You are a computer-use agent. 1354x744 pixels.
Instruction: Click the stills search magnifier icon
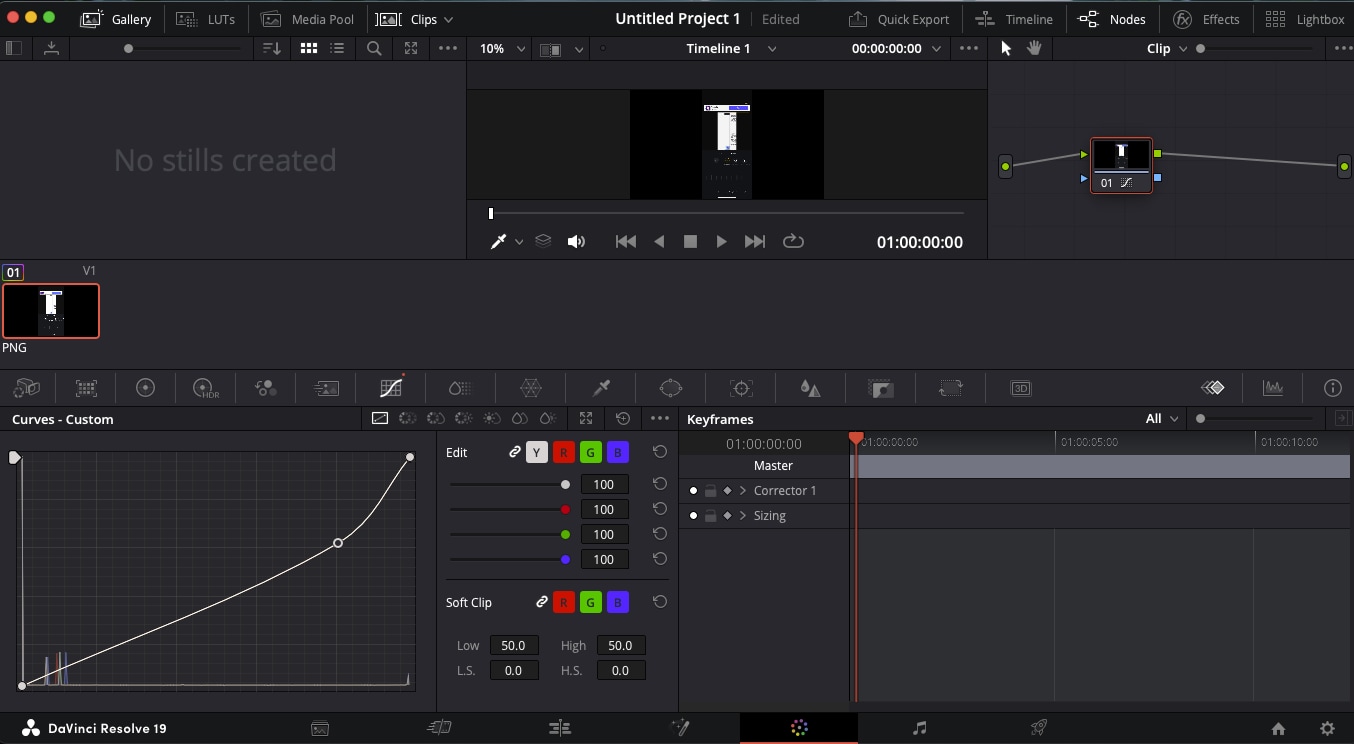point(374,48)
